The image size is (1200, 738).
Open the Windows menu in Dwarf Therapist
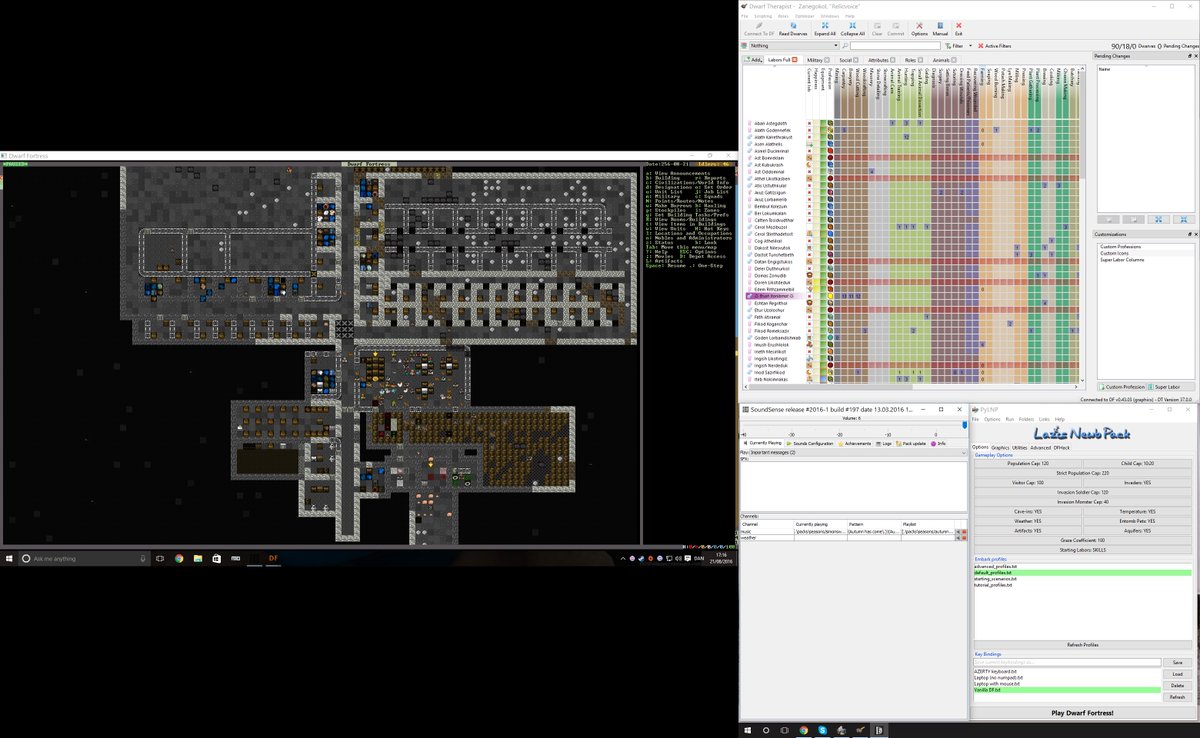[830, 16]
